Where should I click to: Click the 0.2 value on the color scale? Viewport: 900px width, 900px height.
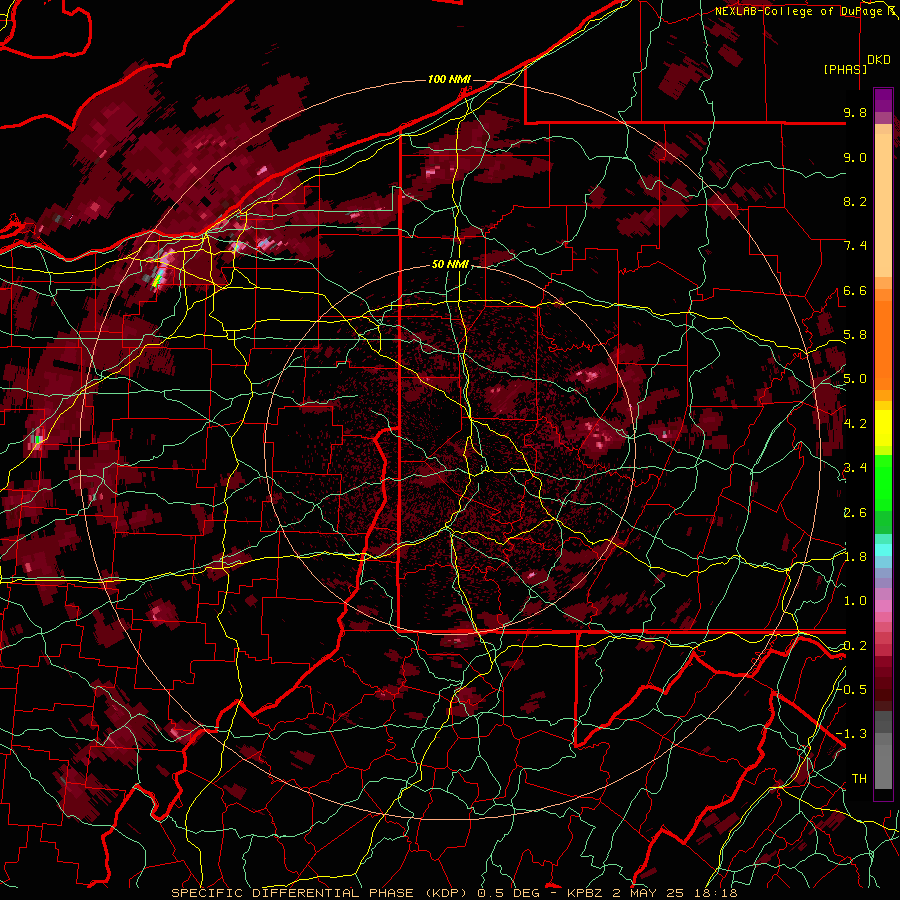[855, 646]
